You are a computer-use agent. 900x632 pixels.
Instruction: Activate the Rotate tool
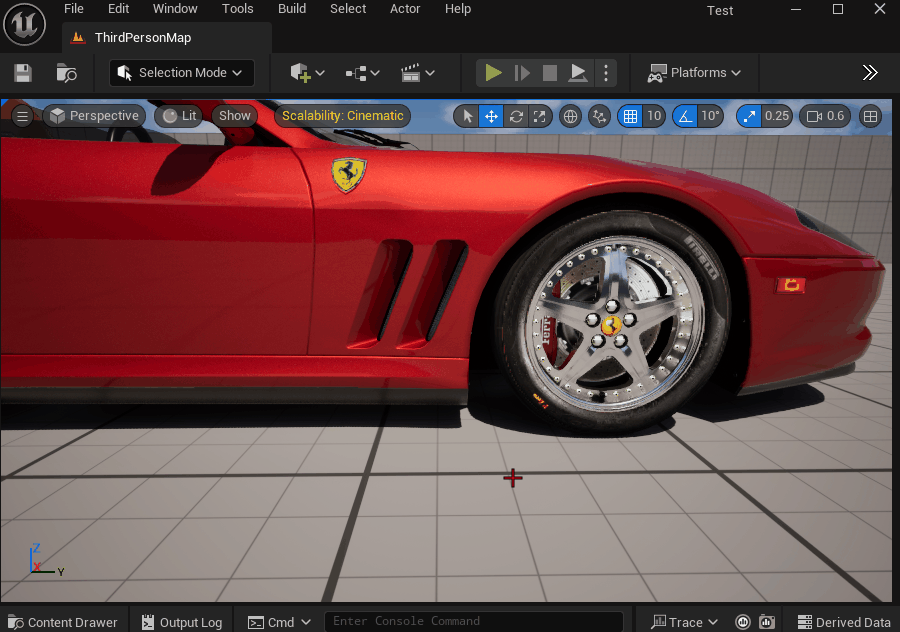[x=516, y=117]
